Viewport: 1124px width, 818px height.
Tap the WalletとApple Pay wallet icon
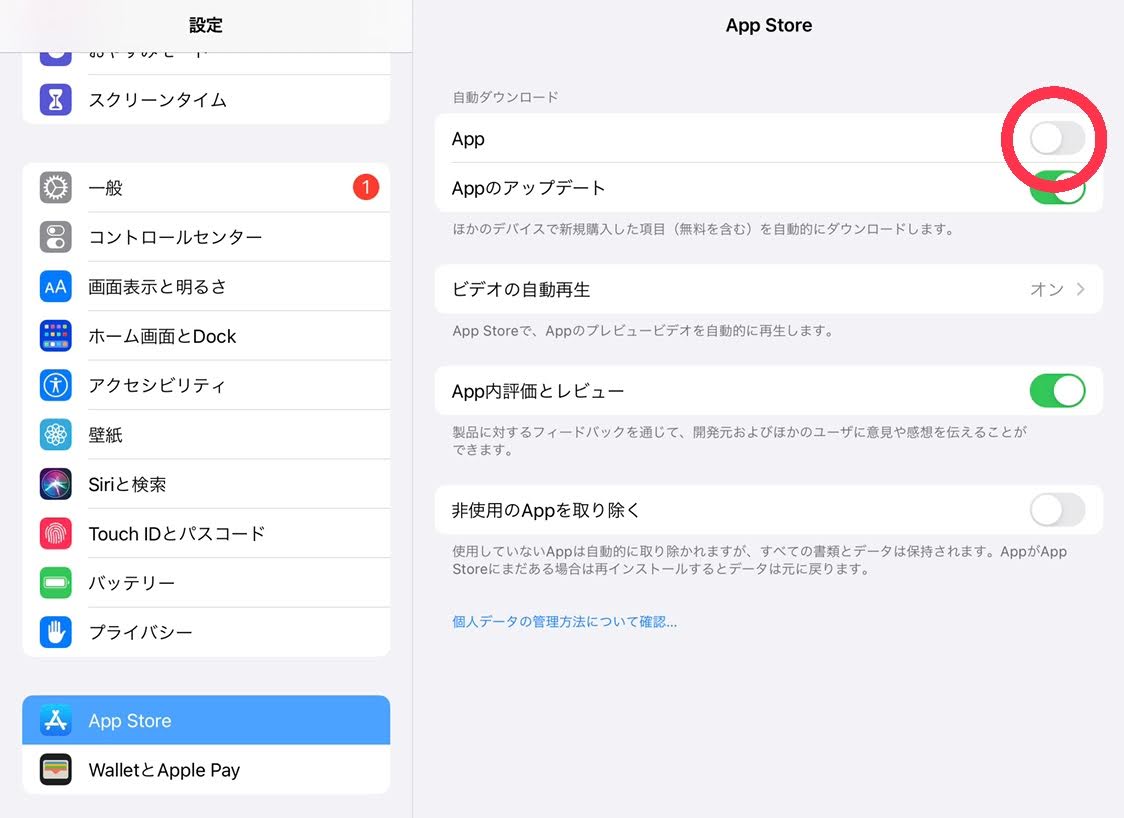(x=55, y=770)
